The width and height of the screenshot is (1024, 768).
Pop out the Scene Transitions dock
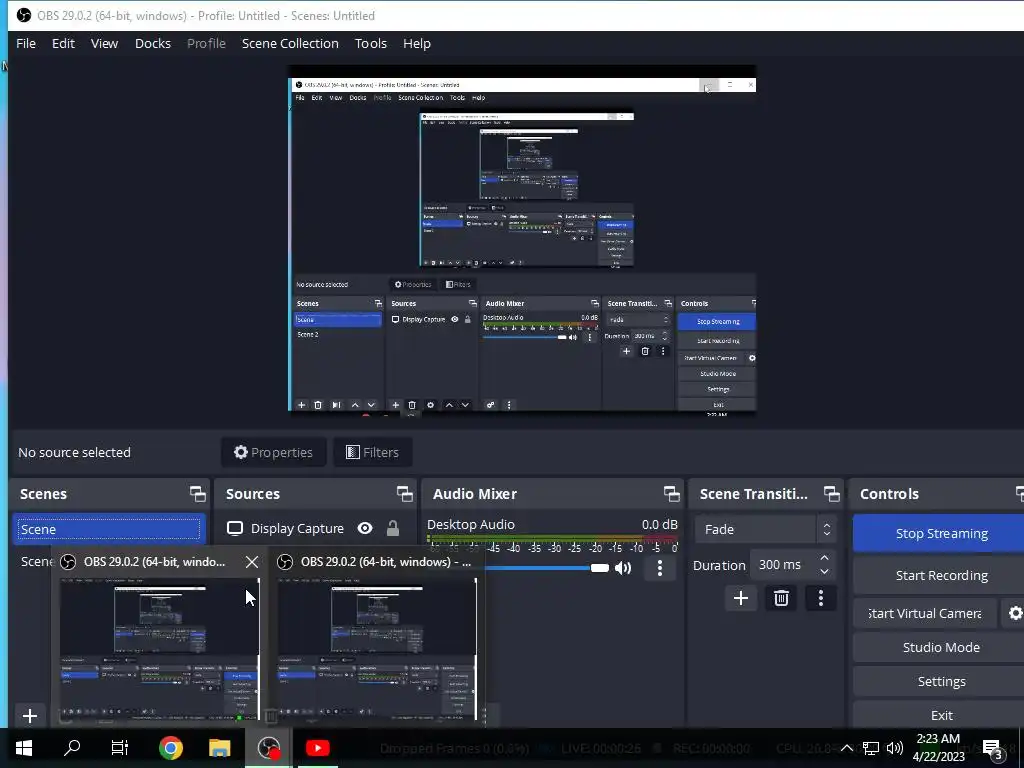[x=831, y=494]
